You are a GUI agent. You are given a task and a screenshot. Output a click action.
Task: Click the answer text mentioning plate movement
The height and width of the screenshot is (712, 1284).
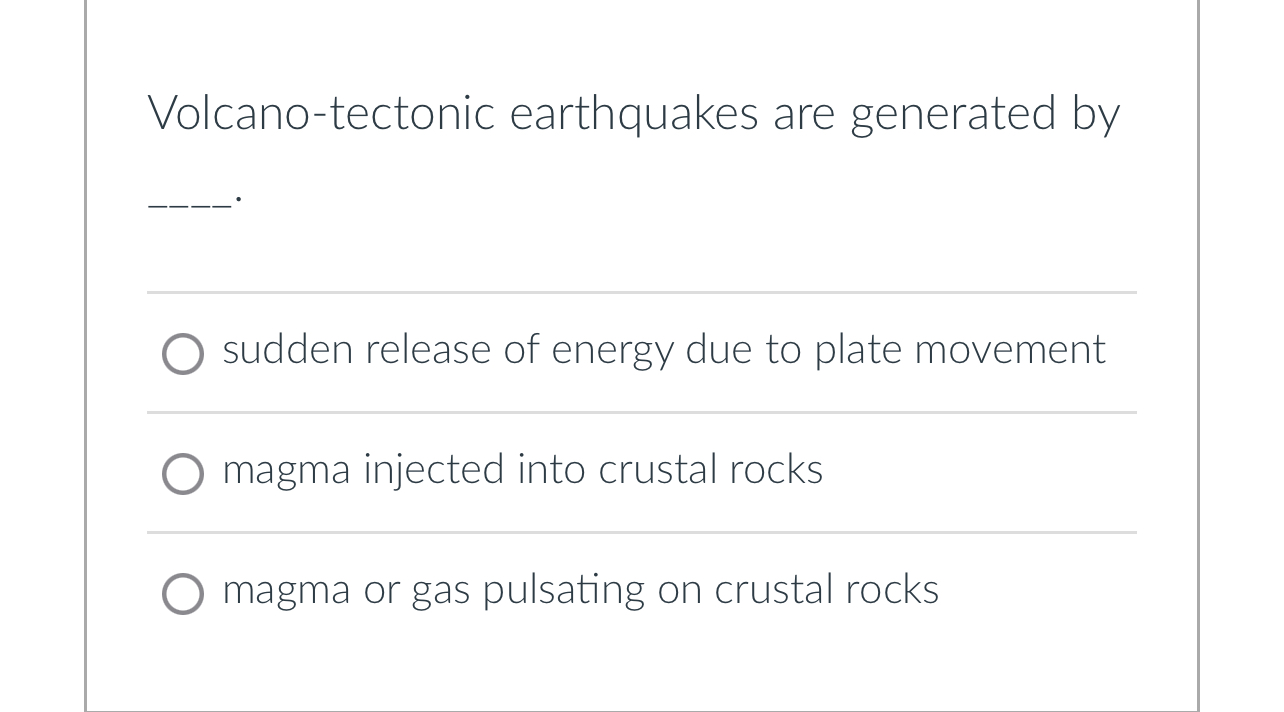click(664, 351)
